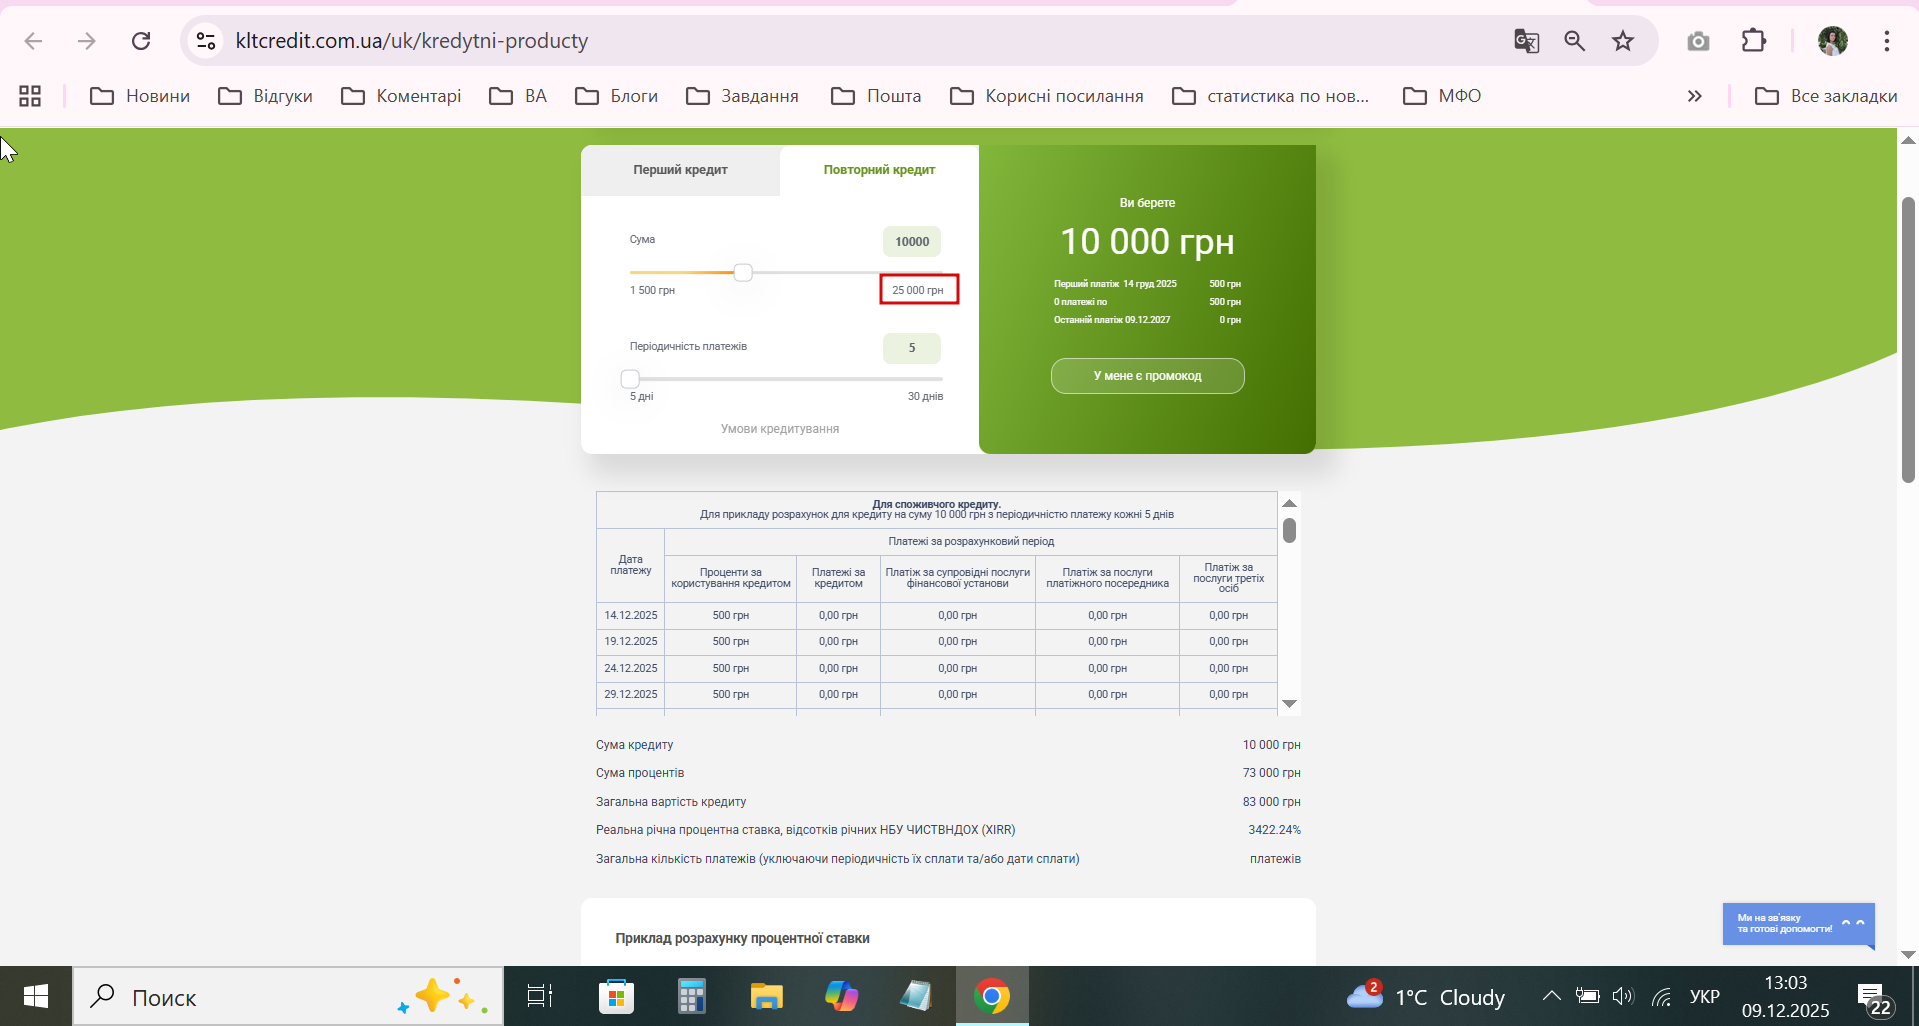Open the МФО bookmark folder
This screenshot has width=1919, height=1026.
click(1442, 96)
